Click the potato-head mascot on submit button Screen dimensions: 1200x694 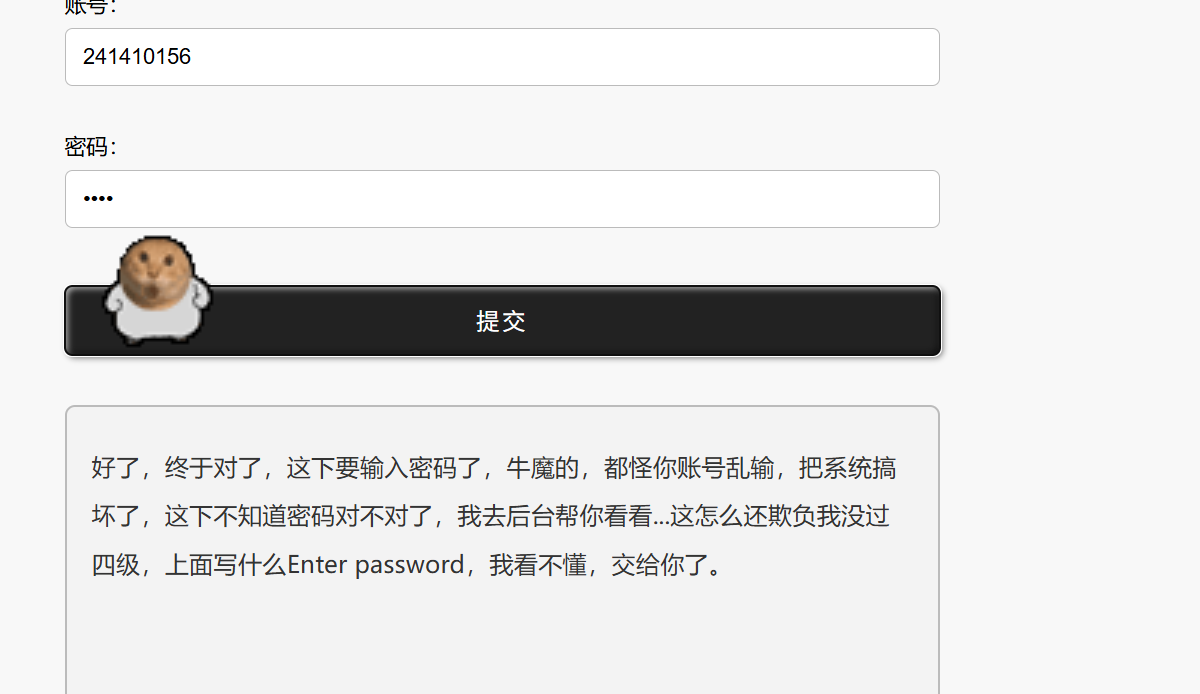coord(157,290)
